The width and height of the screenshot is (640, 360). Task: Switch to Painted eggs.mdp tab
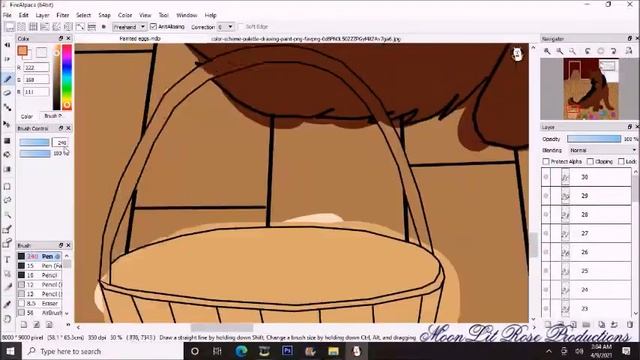coord(140,39)
